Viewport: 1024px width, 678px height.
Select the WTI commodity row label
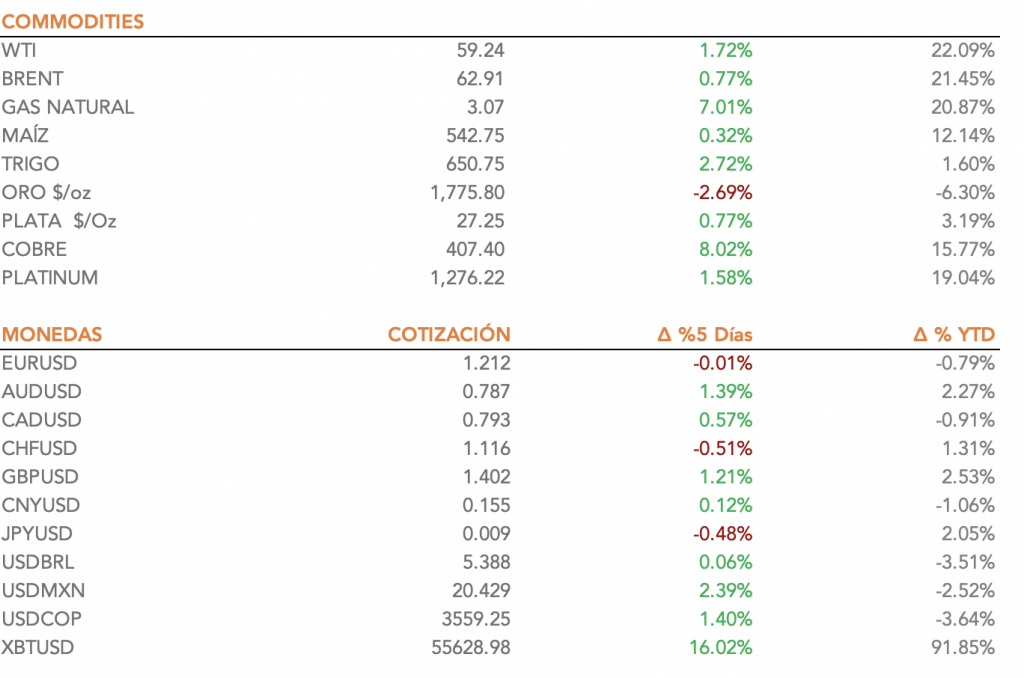pos(20,50)
